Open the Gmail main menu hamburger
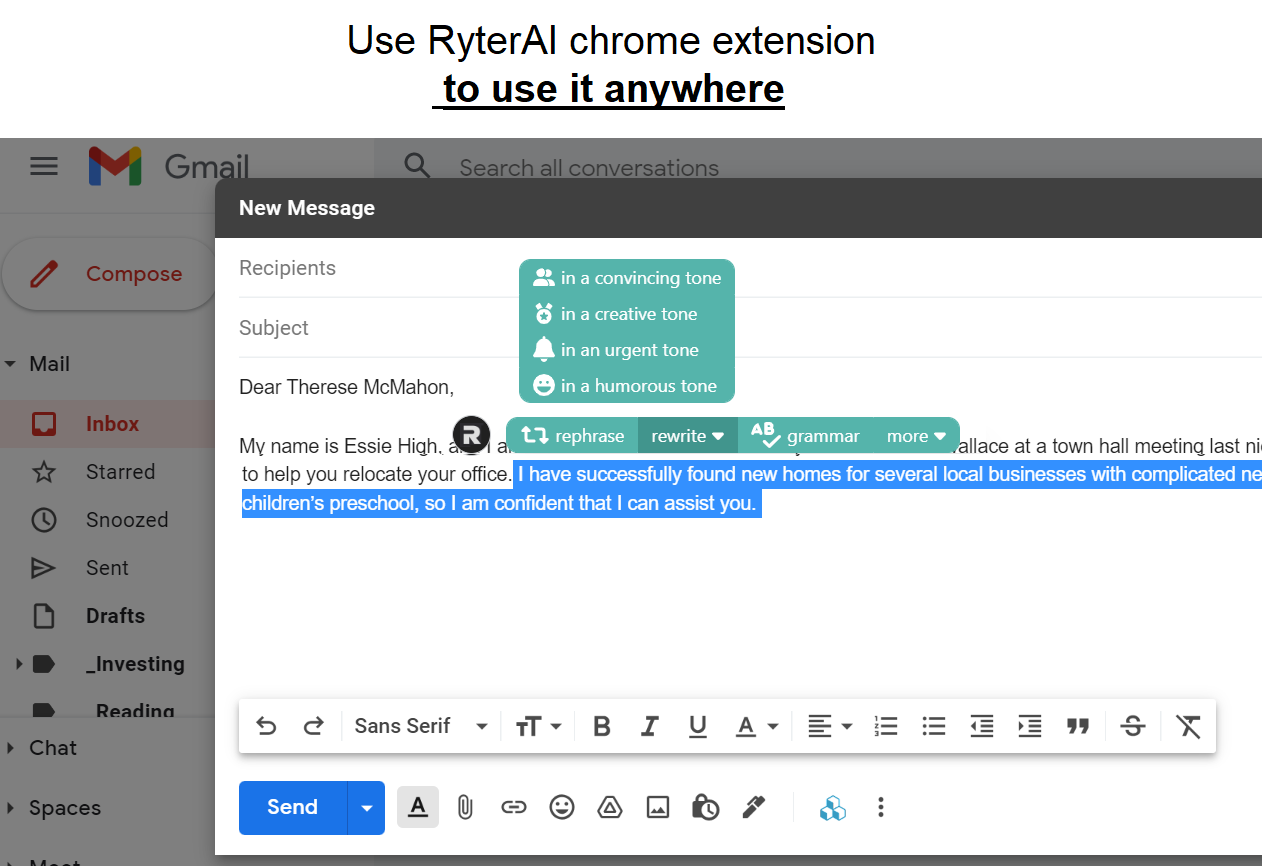Viewport: 1270px width, 866px height. (x=44, y=166)
